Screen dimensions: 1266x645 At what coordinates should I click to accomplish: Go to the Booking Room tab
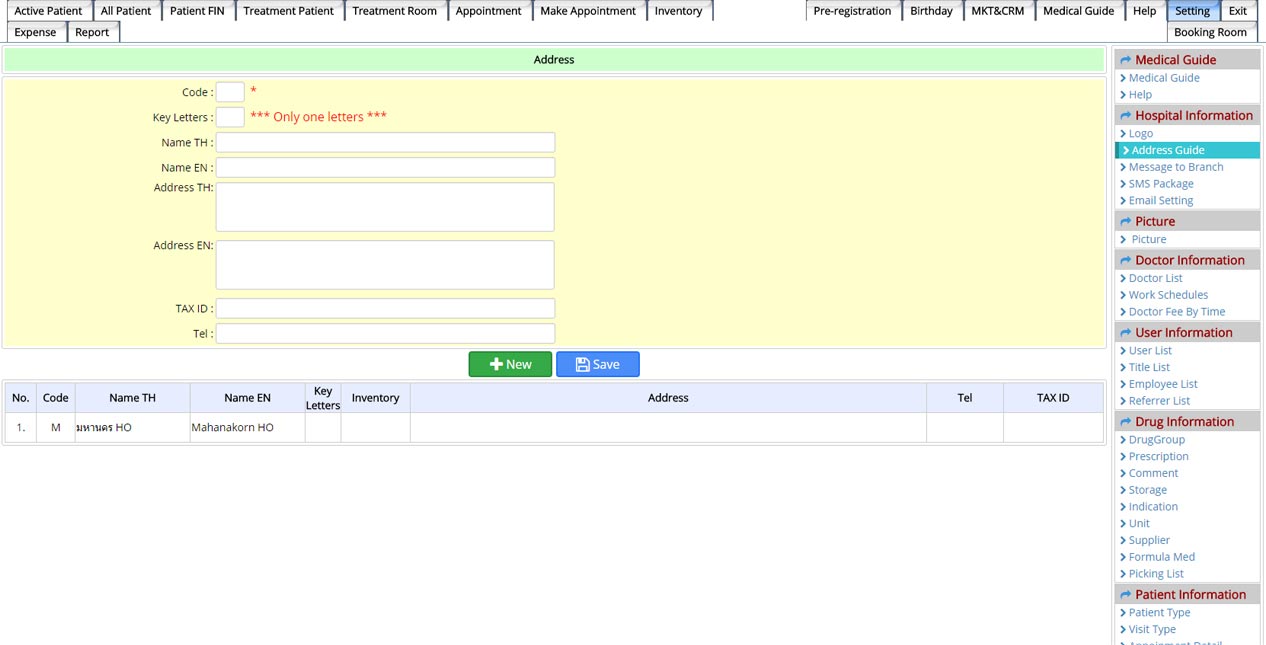(1209, 32)
